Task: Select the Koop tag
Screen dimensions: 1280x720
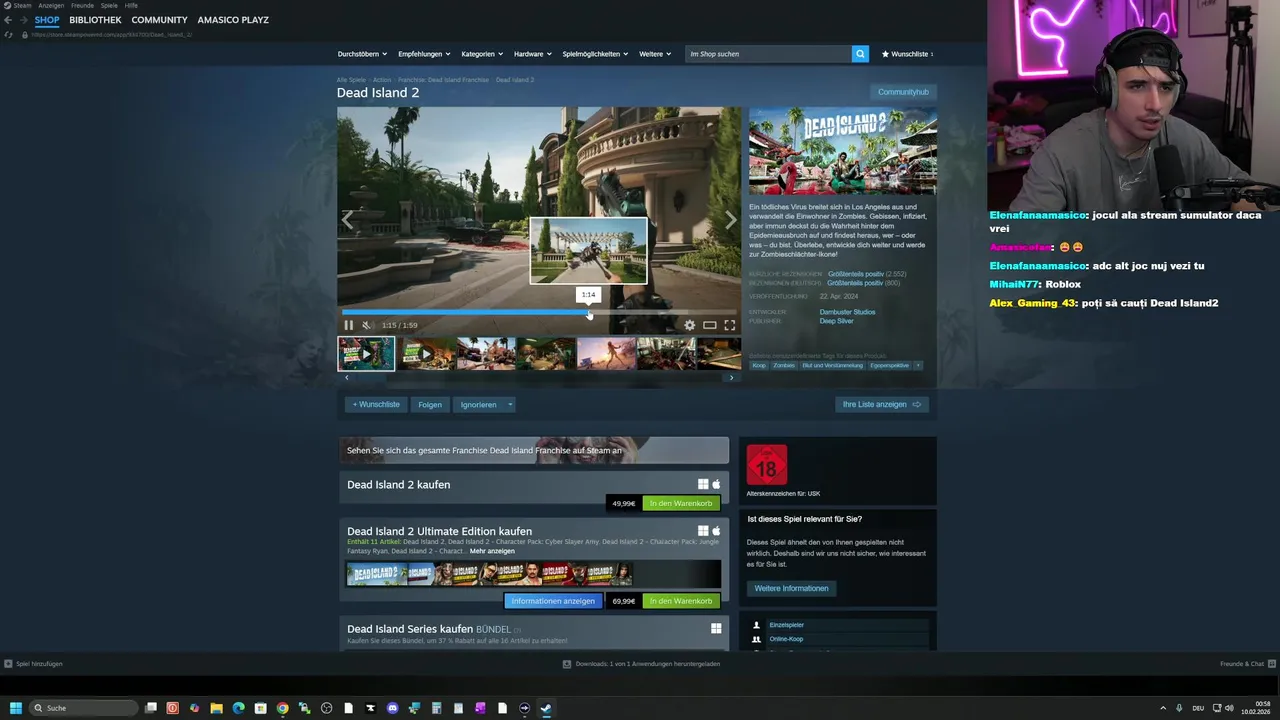Action: point(759,366)
